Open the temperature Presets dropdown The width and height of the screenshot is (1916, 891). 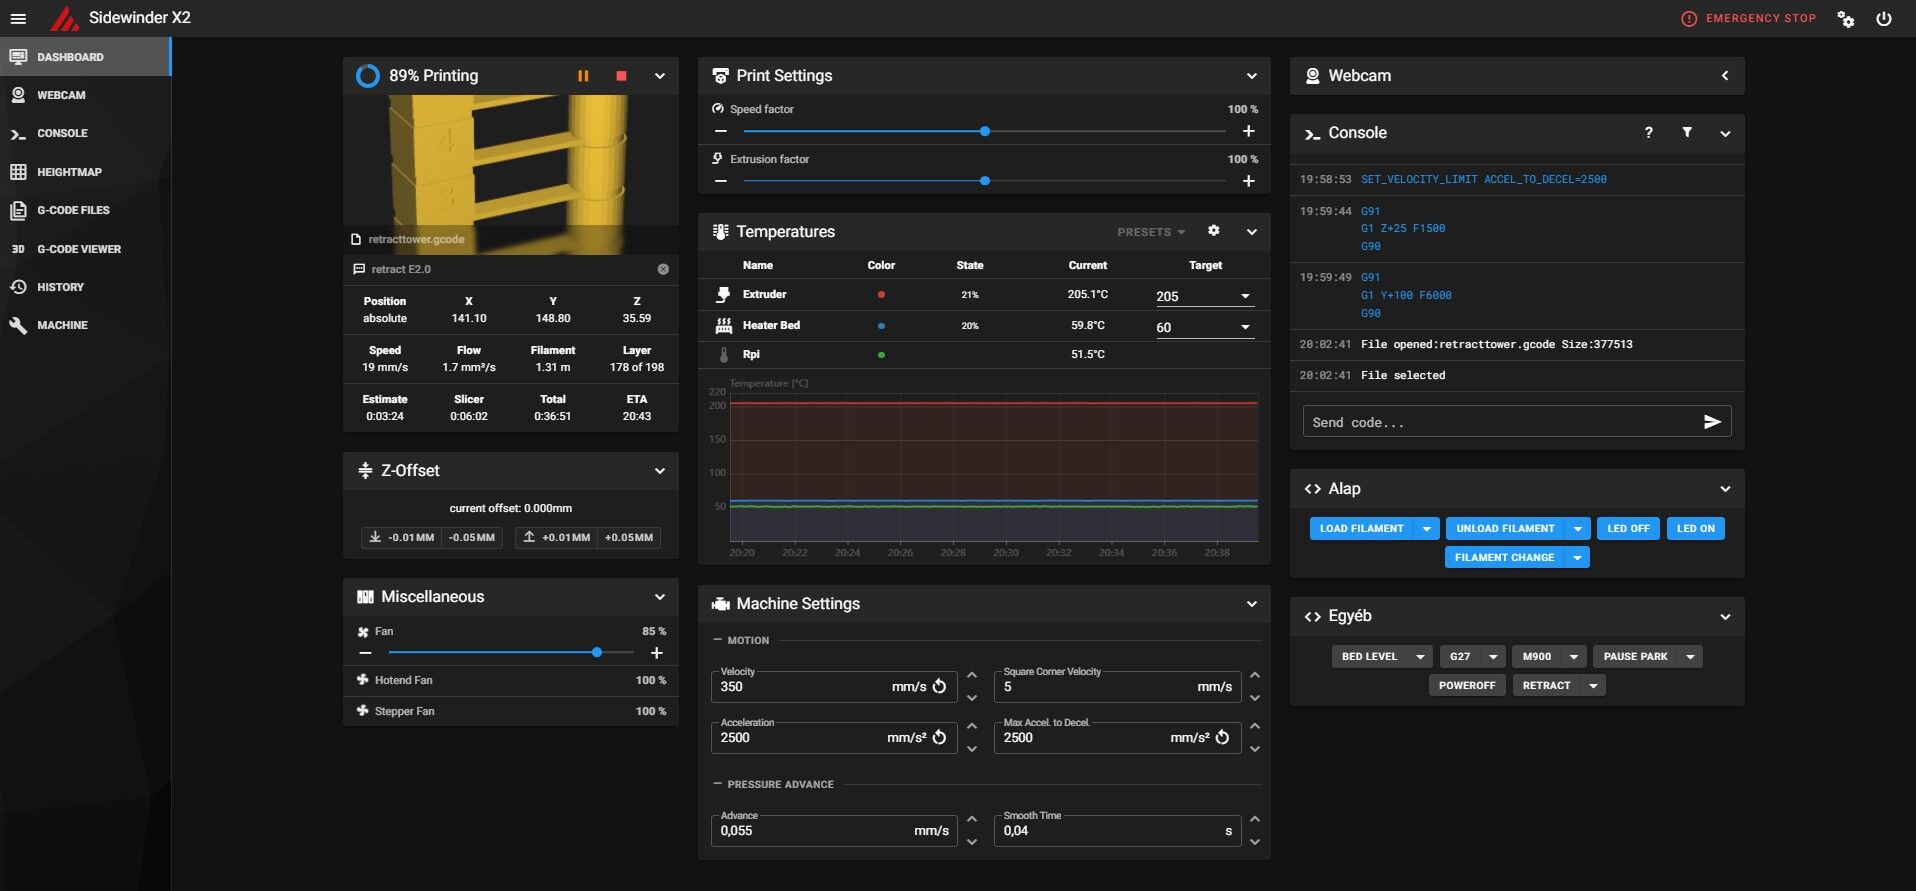point(1151,232)
